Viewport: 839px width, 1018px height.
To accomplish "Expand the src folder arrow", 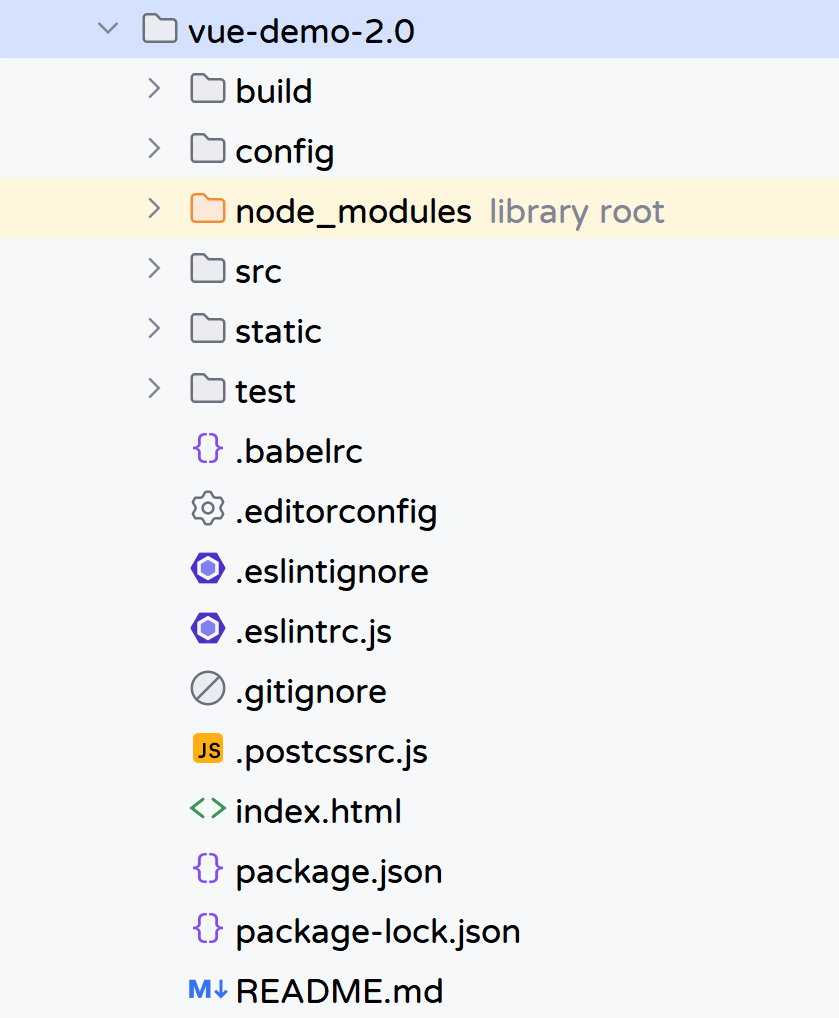I will pyautogui.click(x=154, y=268).
